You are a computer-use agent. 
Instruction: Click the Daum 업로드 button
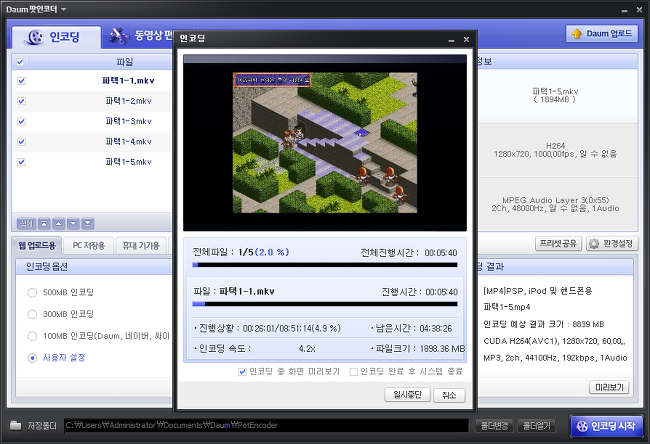click(x=602, y=34)
